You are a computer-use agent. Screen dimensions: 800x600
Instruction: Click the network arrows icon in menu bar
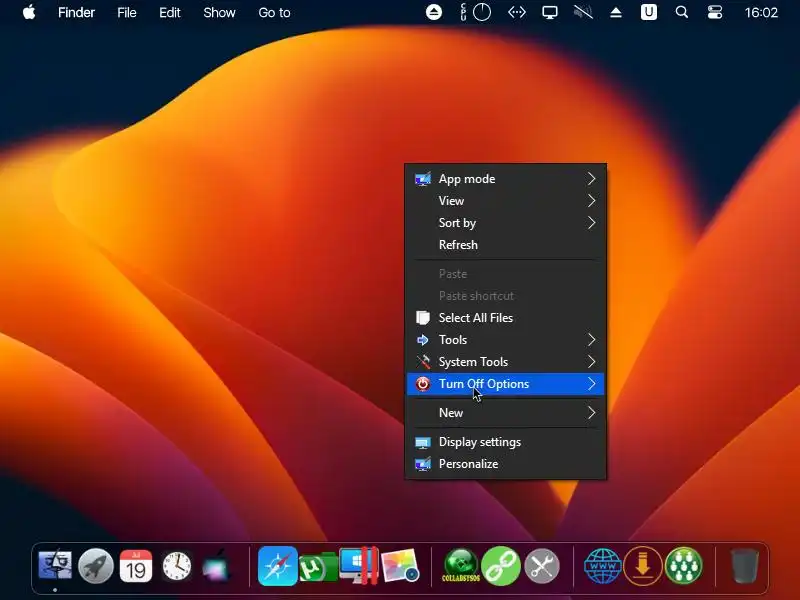tap(517, 12)
